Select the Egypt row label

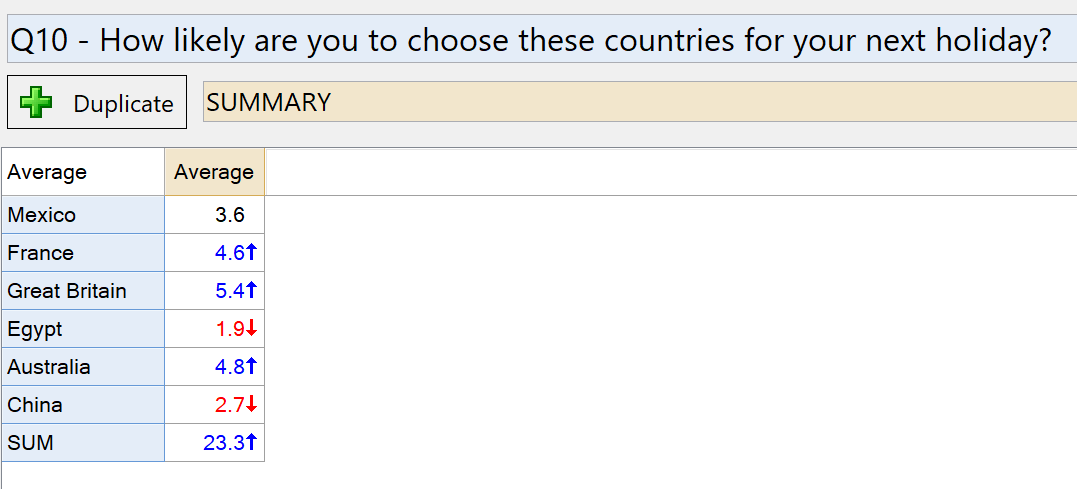coord(83,329)
